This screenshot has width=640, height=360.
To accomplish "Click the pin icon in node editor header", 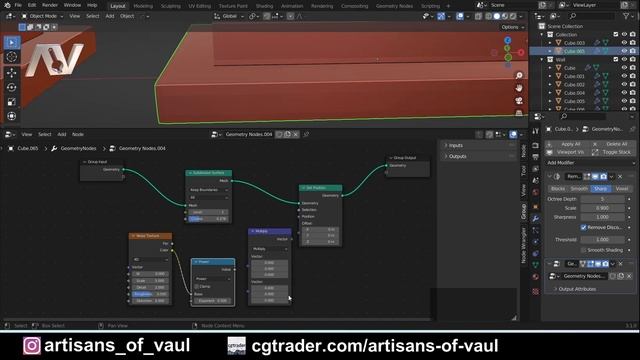I will pos(306,134).
